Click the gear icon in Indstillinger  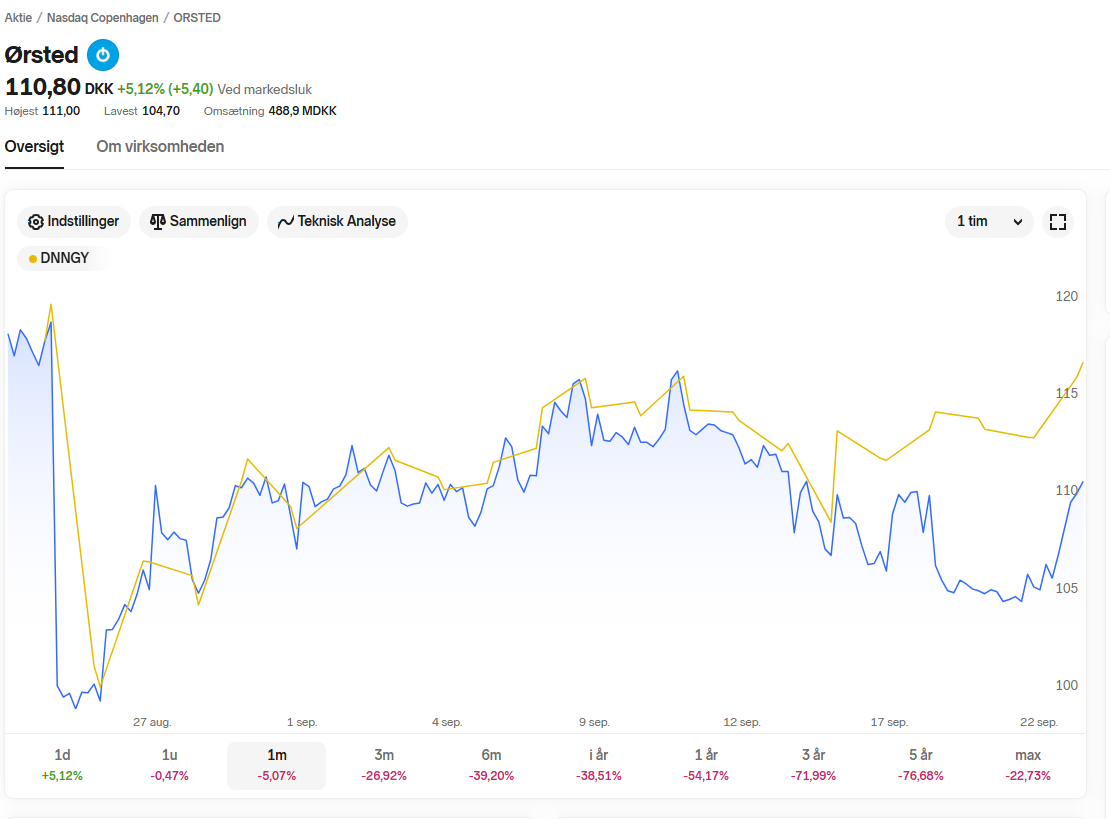coord(35,222)
